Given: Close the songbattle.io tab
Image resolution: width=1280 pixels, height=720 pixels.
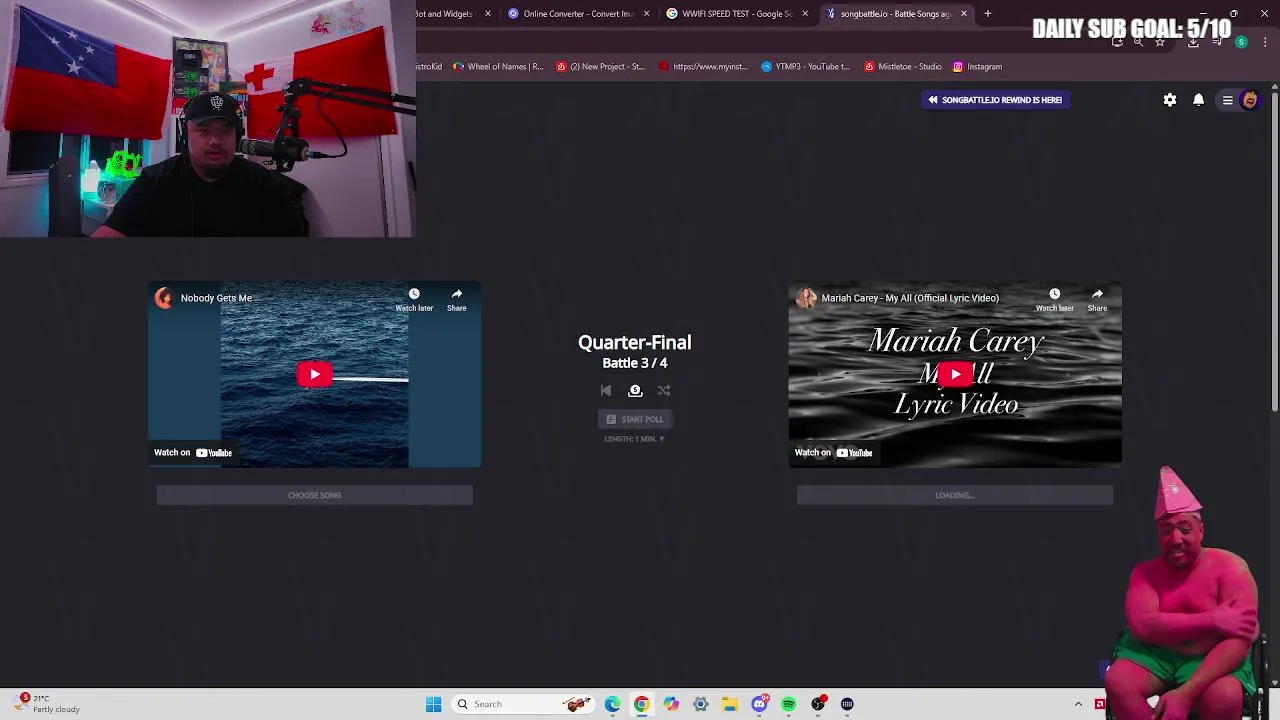Looking at the screenshot, I should click(x=964, y=14).
